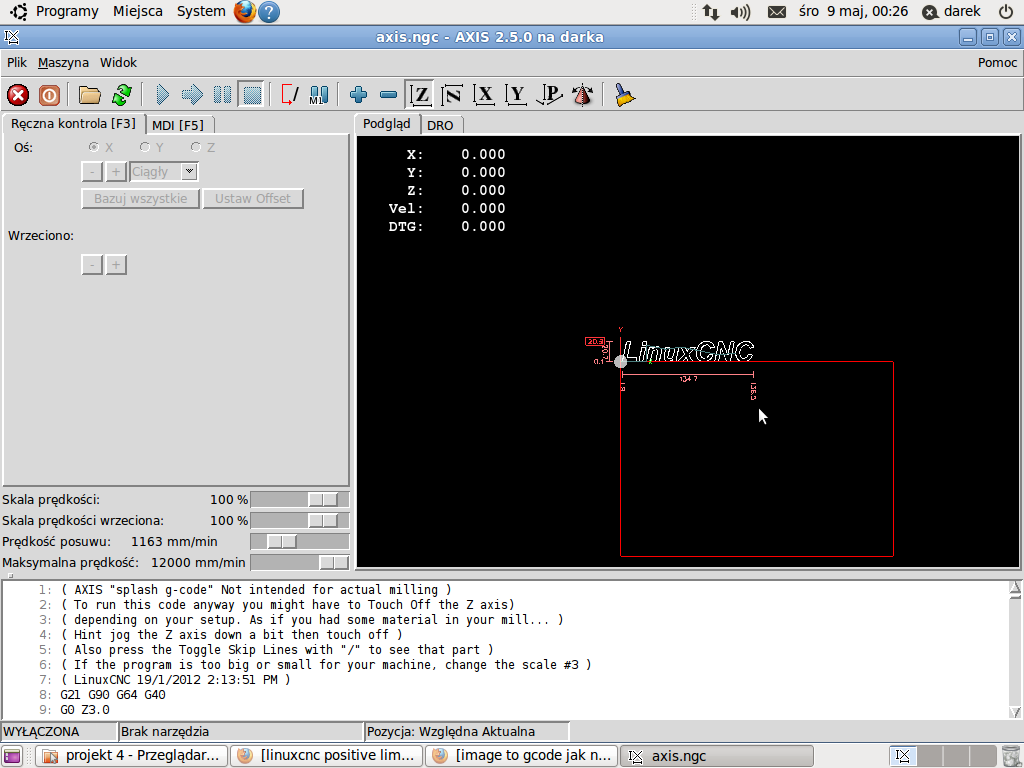Viewport: 1024px width, 768px height.
Task: Open the mail indicator icon
Action: 776,12
